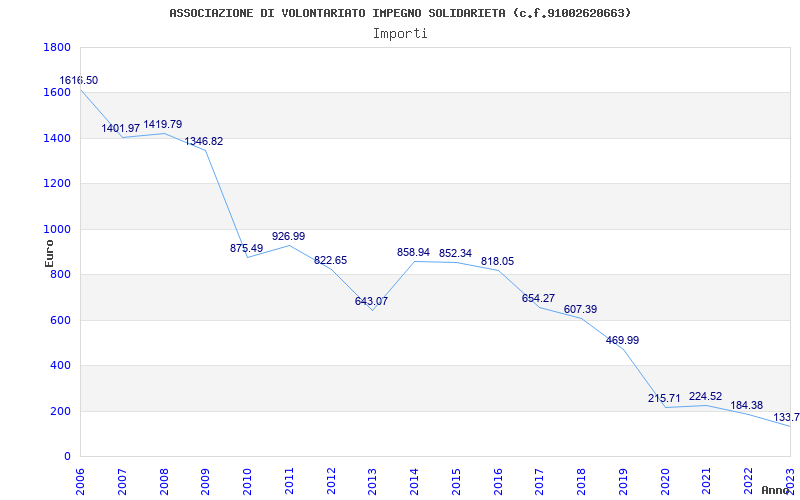The height and width of the screenshot is (500, 800).
Task: Click the 469.99 data label
Action: click(x=622, y=340)
